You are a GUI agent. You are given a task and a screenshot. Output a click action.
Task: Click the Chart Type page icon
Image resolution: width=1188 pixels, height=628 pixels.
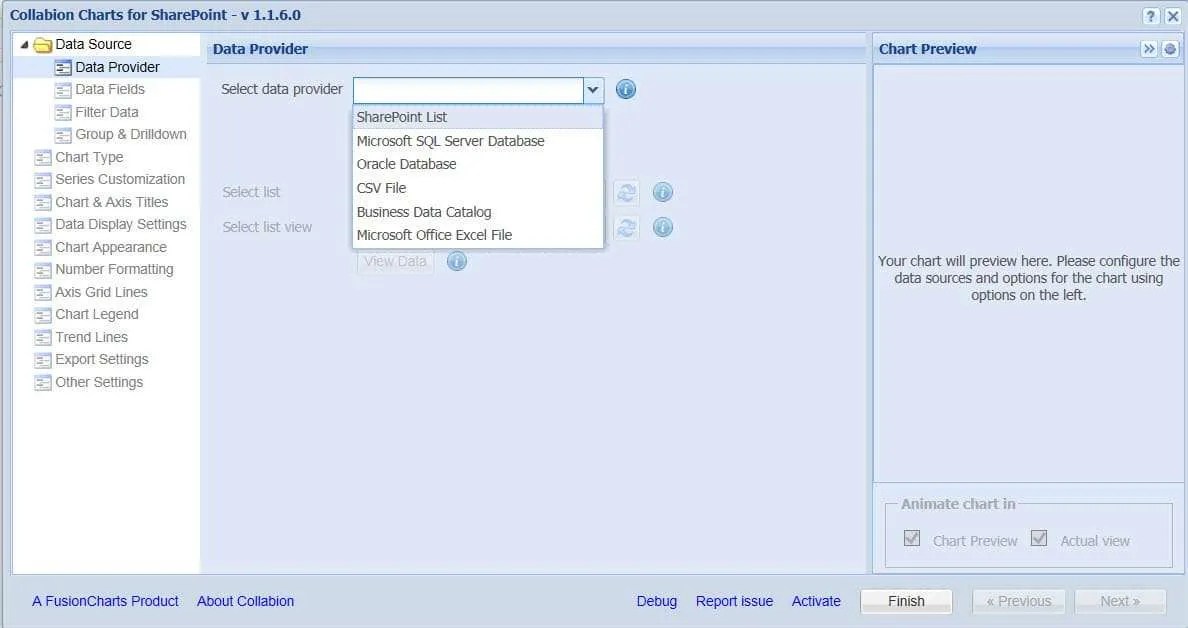coord(43,158)
